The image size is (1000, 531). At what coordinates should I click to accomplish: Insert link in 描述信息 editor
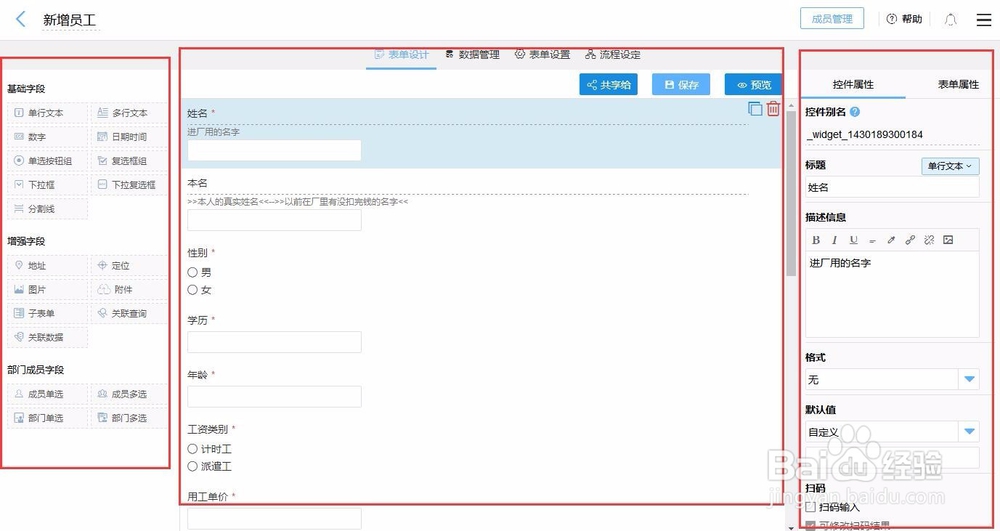(x=910, y=240)
